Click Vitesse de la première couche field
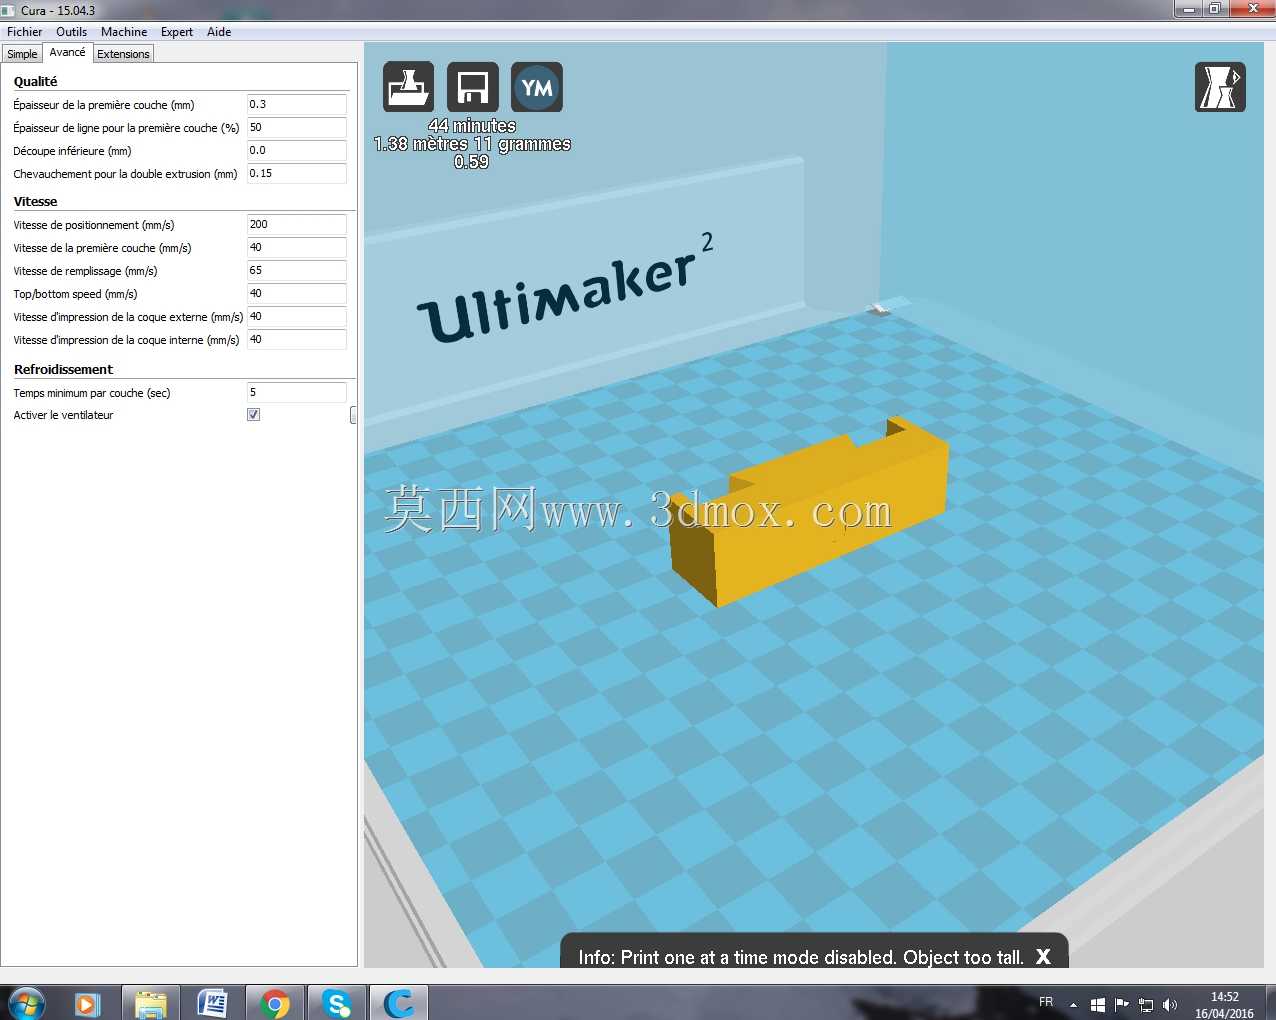The height and width of the screenshot is (1020, 1276). [297, 247]
